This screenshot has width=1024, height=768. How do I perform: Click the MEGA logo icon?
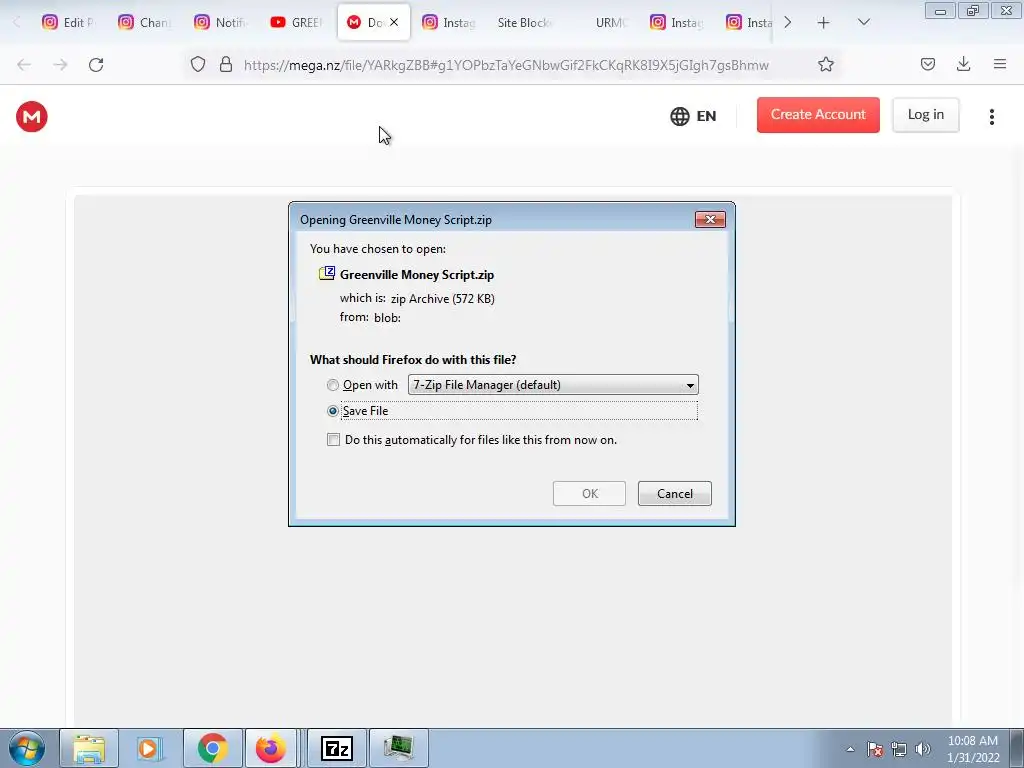point(31,117)
